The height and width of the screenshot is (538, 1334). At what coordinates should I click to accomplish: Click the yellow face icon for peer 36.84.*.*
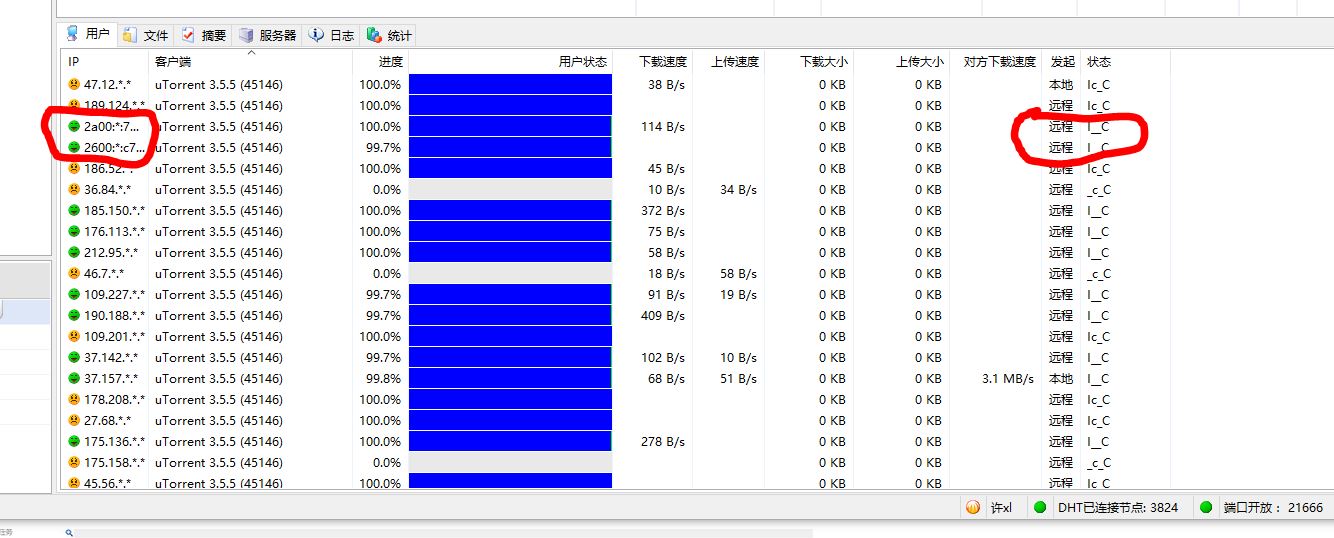74,190
